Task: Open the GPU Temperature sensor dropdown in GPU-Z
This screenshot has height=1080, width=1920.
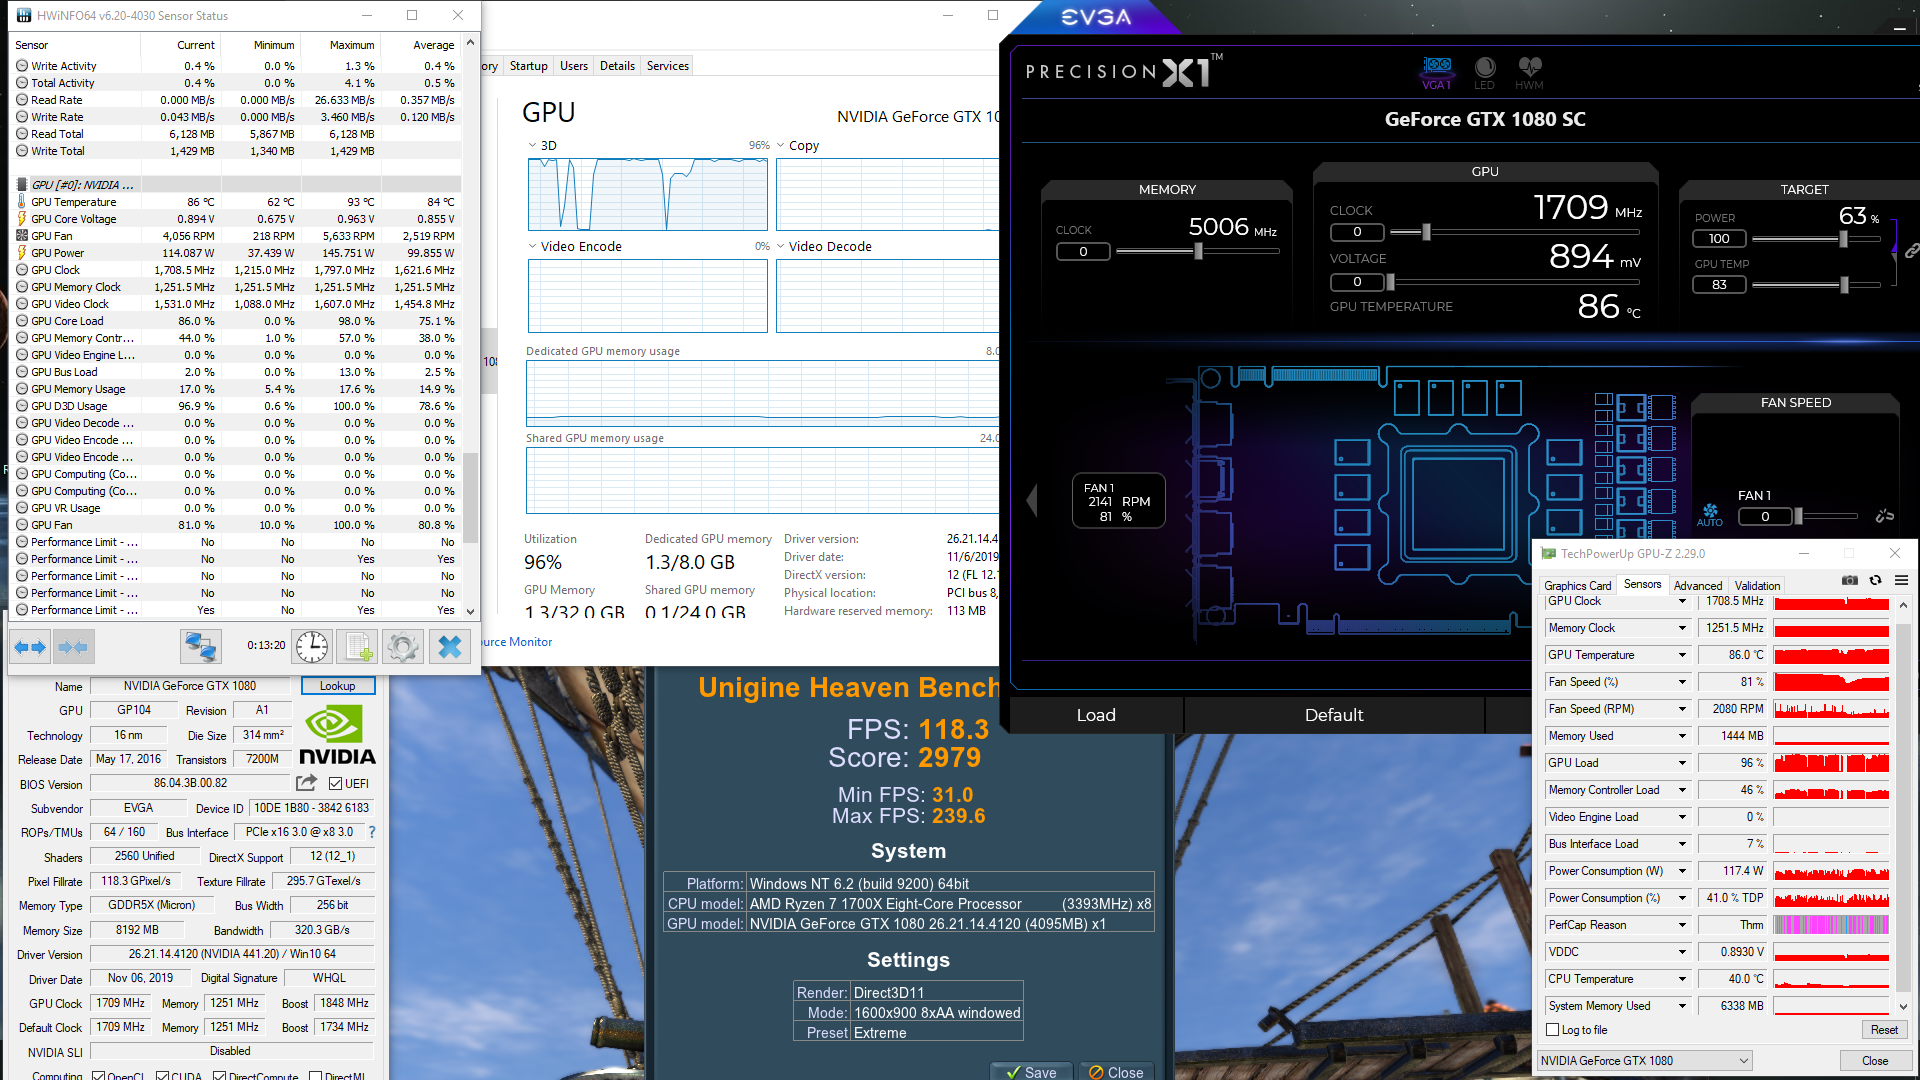Action: coord(1682,655)
